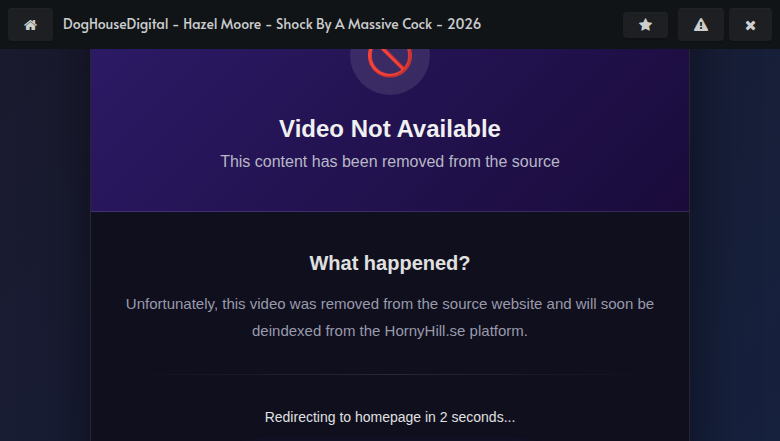Screen dimensions: 780x441
Task: Close the video page with X icon
Action: pos(750,24)
